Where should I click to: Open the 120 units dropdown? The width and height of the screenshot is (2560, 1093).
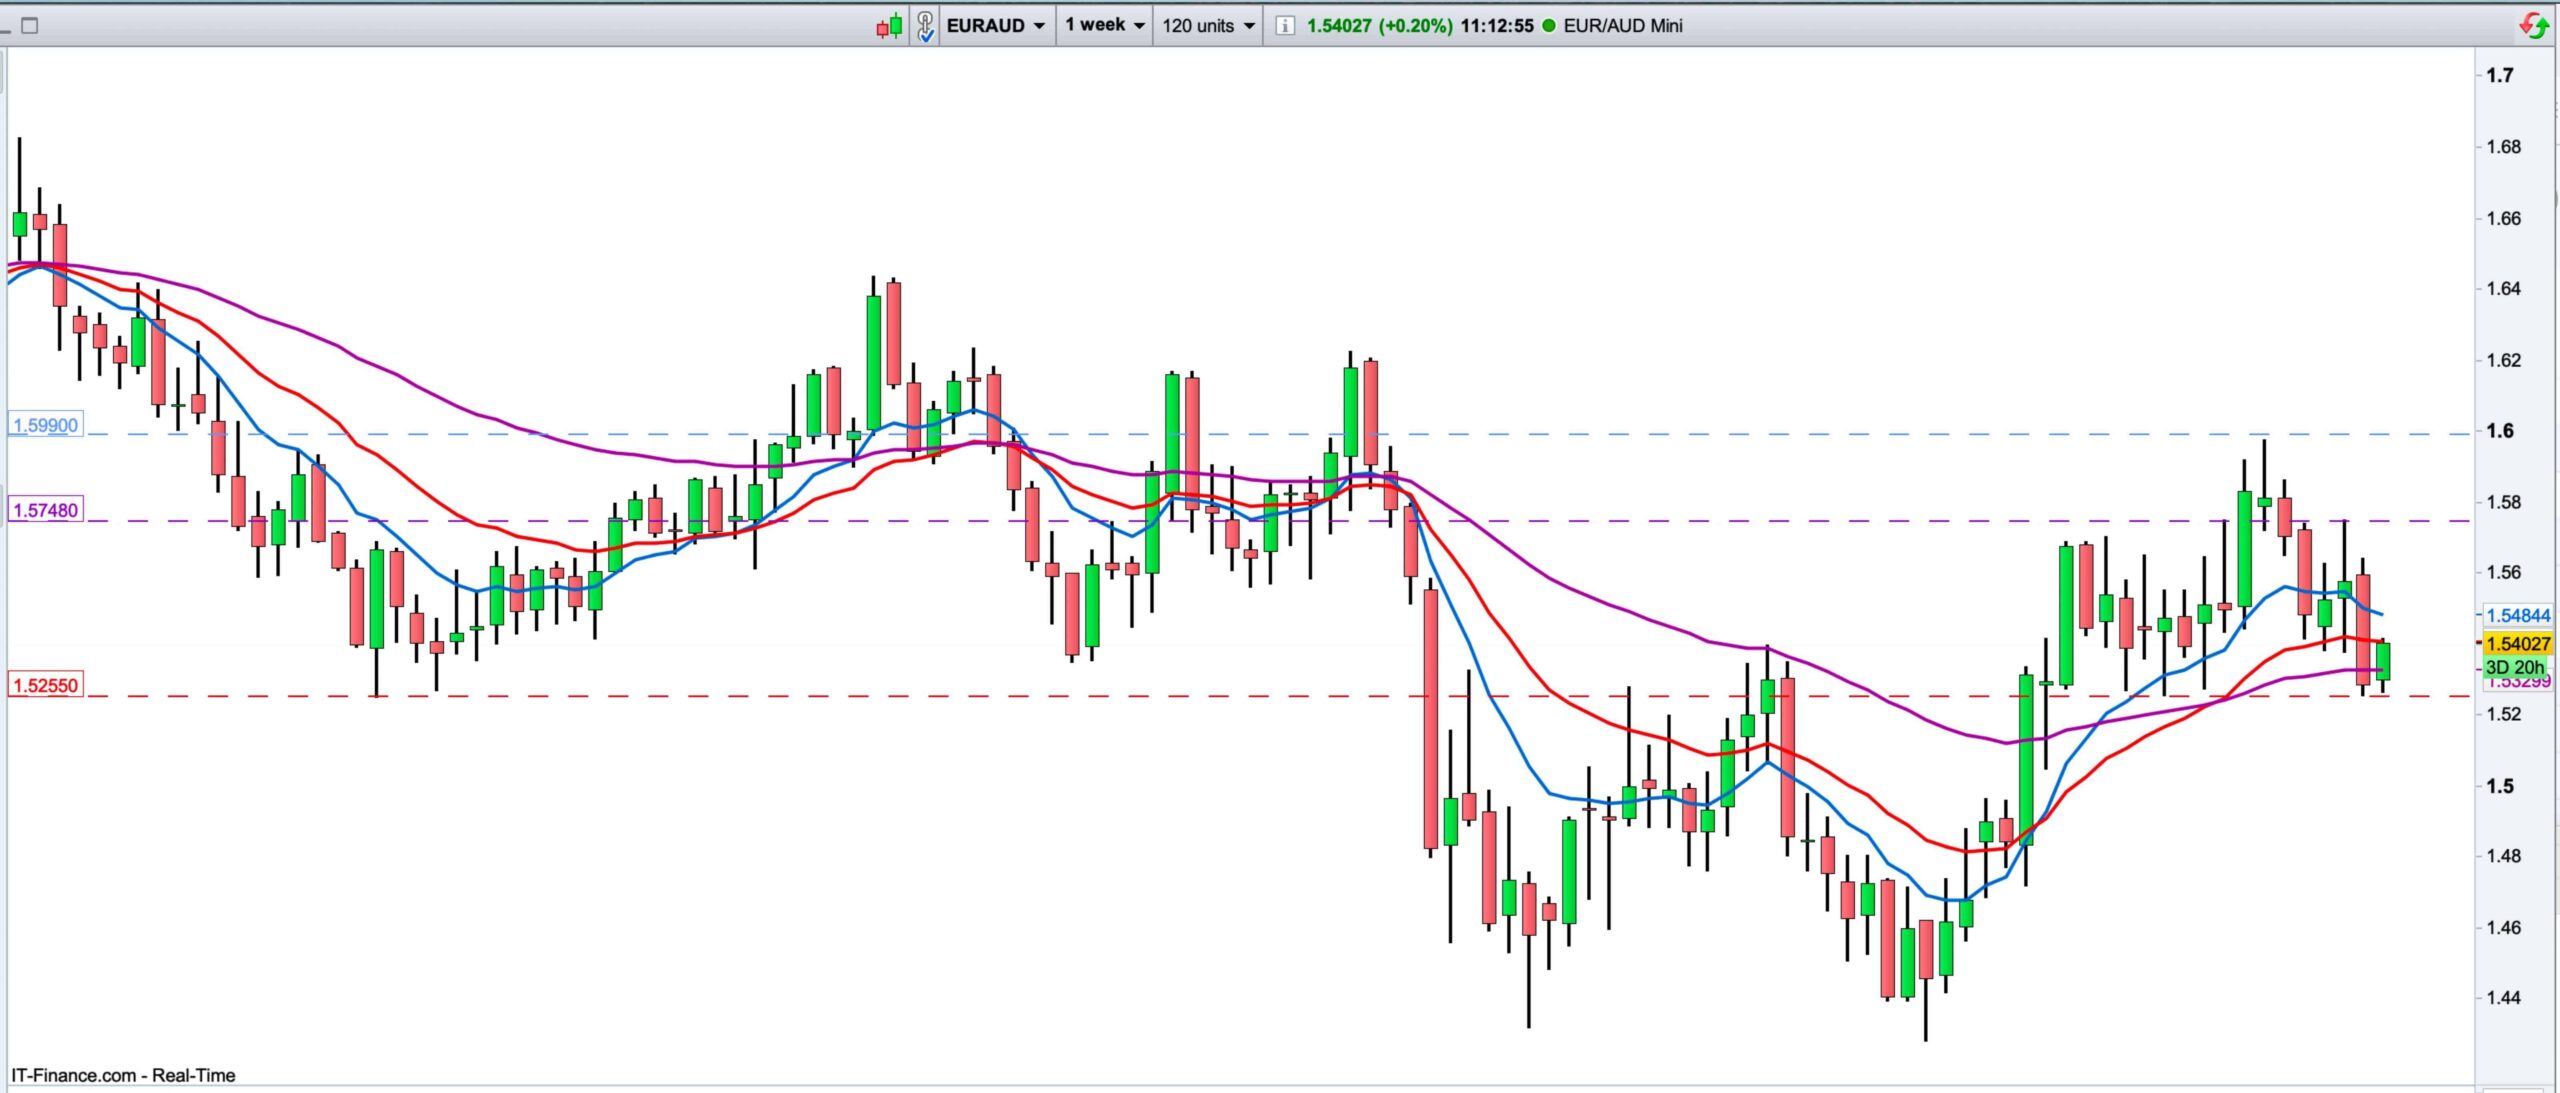1208,26
